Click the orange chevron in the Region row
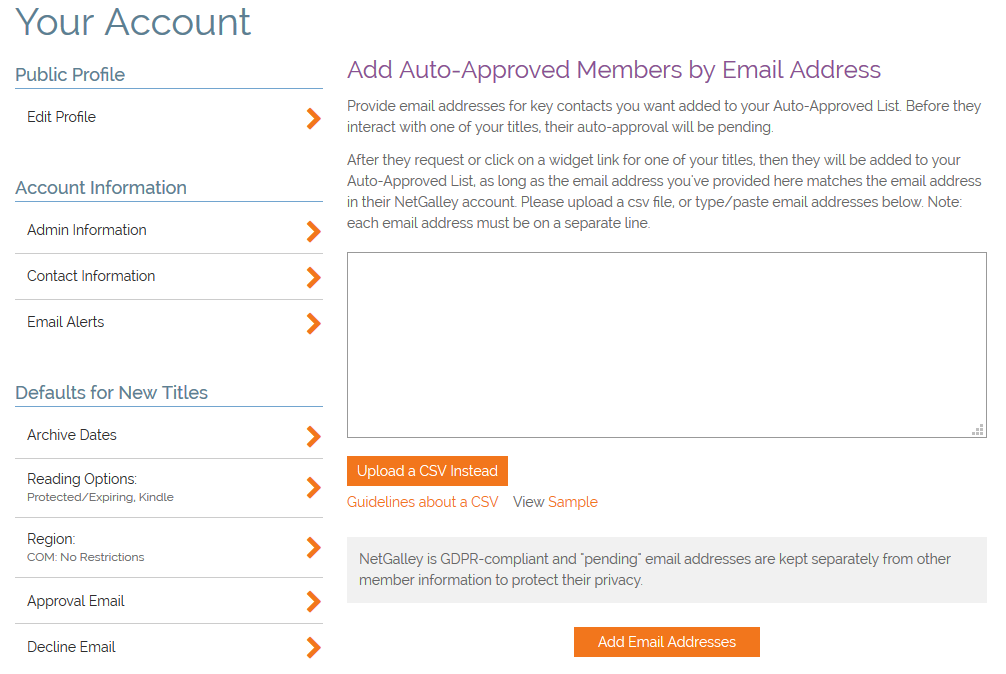The height and width of the screenshot is (674, 1006). coord(313,547)
